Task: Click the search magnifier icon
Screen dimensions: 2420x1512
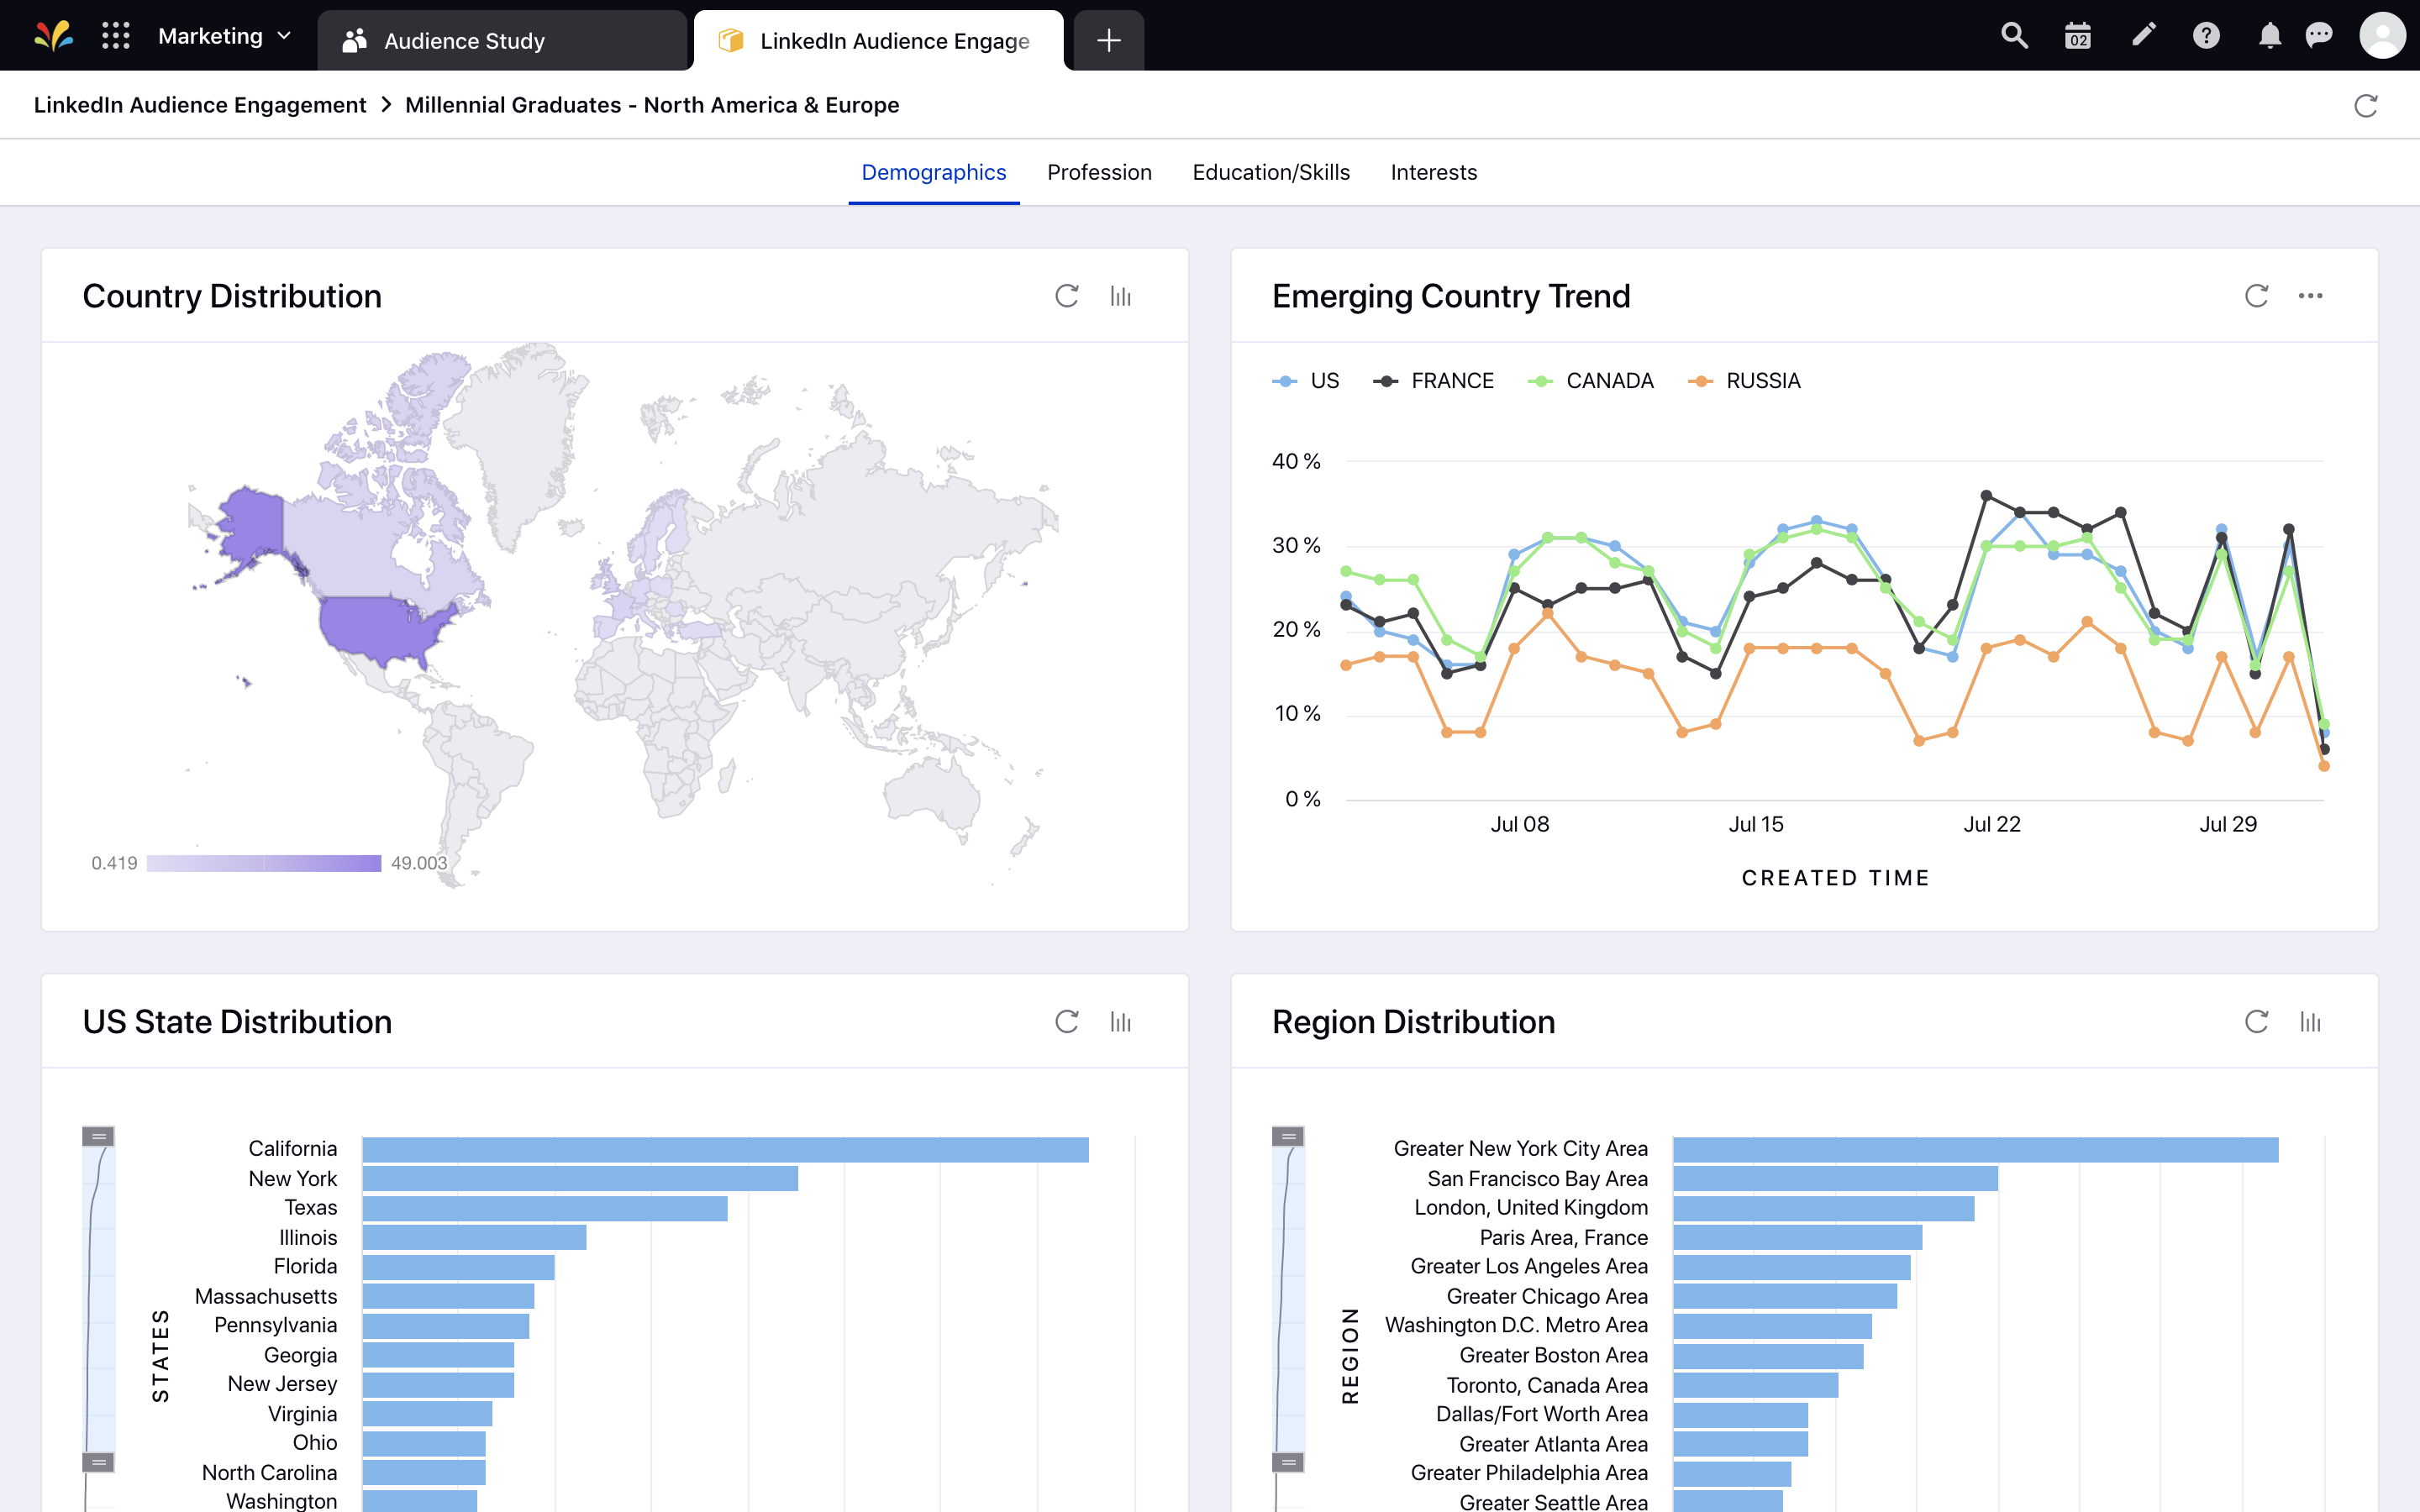Action: 2014,37
